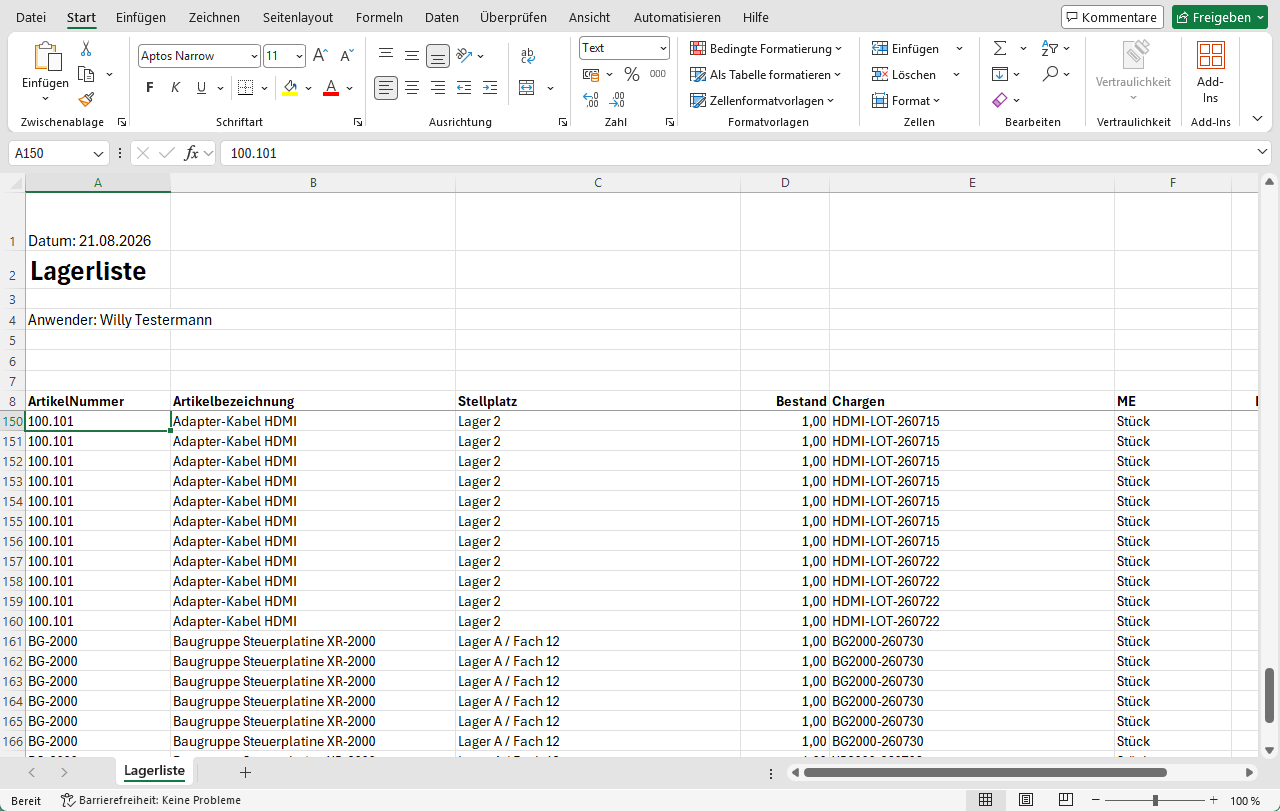Add a decimal place

591,100
